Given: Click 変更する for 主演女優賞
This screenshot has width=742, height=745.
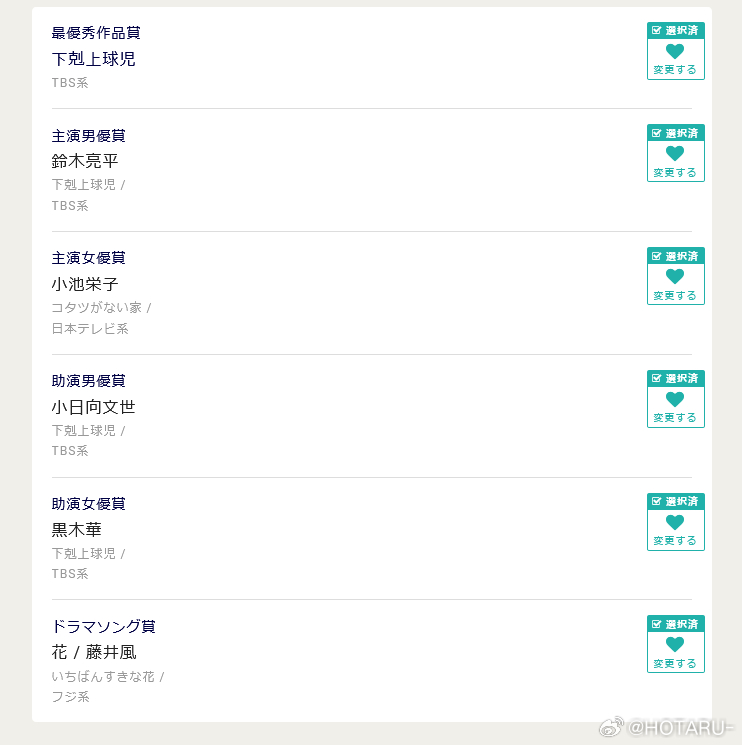Looking at the screenshot, I should coord(675,295).
